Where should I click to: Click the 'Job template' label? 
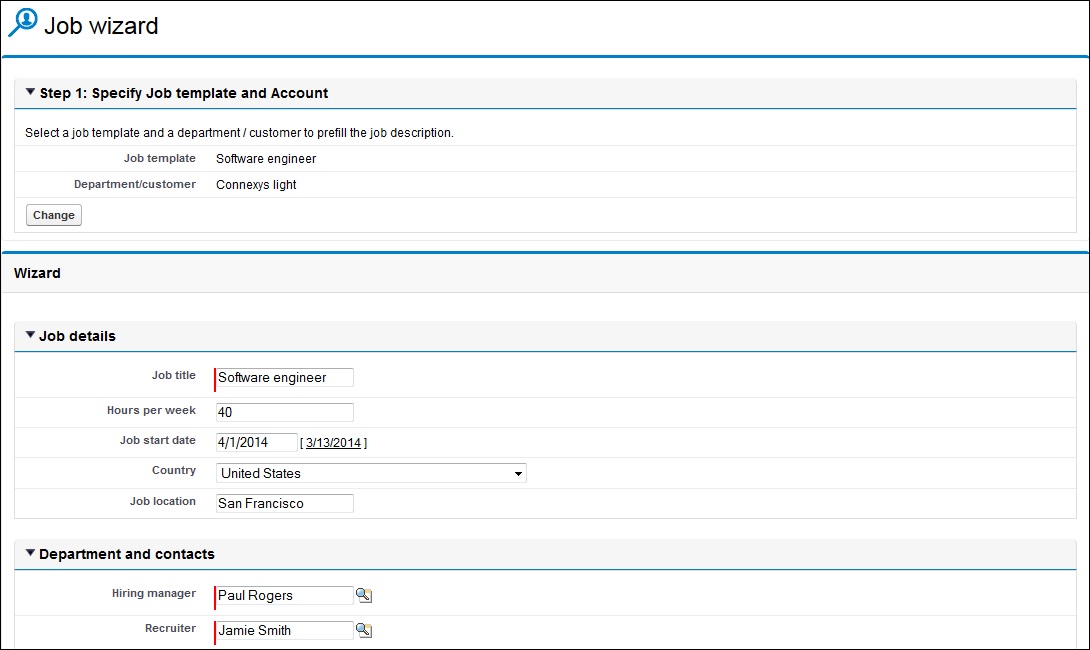(x=160, y=159)
